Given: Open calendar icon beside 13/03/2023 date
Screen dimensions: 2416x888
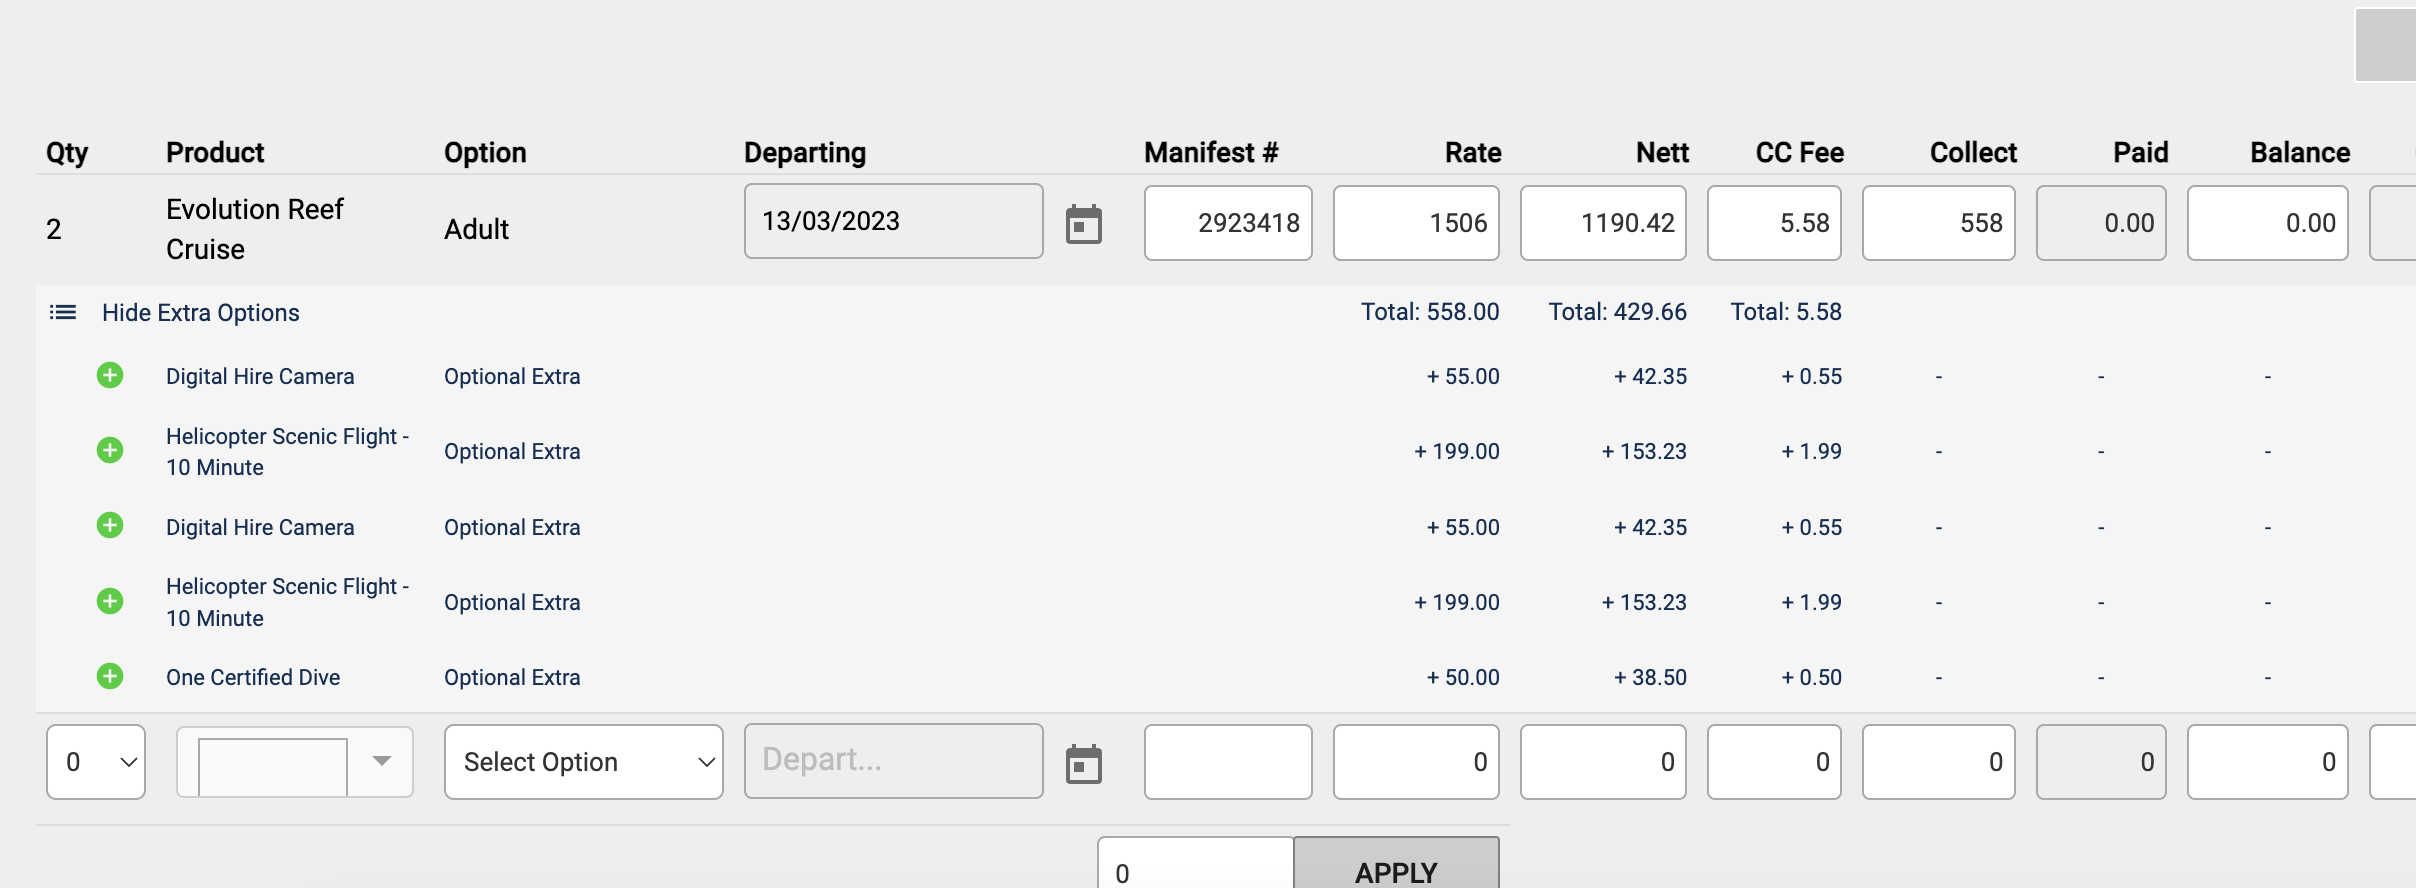Looking at the screenshot, I should [1083, 224].
